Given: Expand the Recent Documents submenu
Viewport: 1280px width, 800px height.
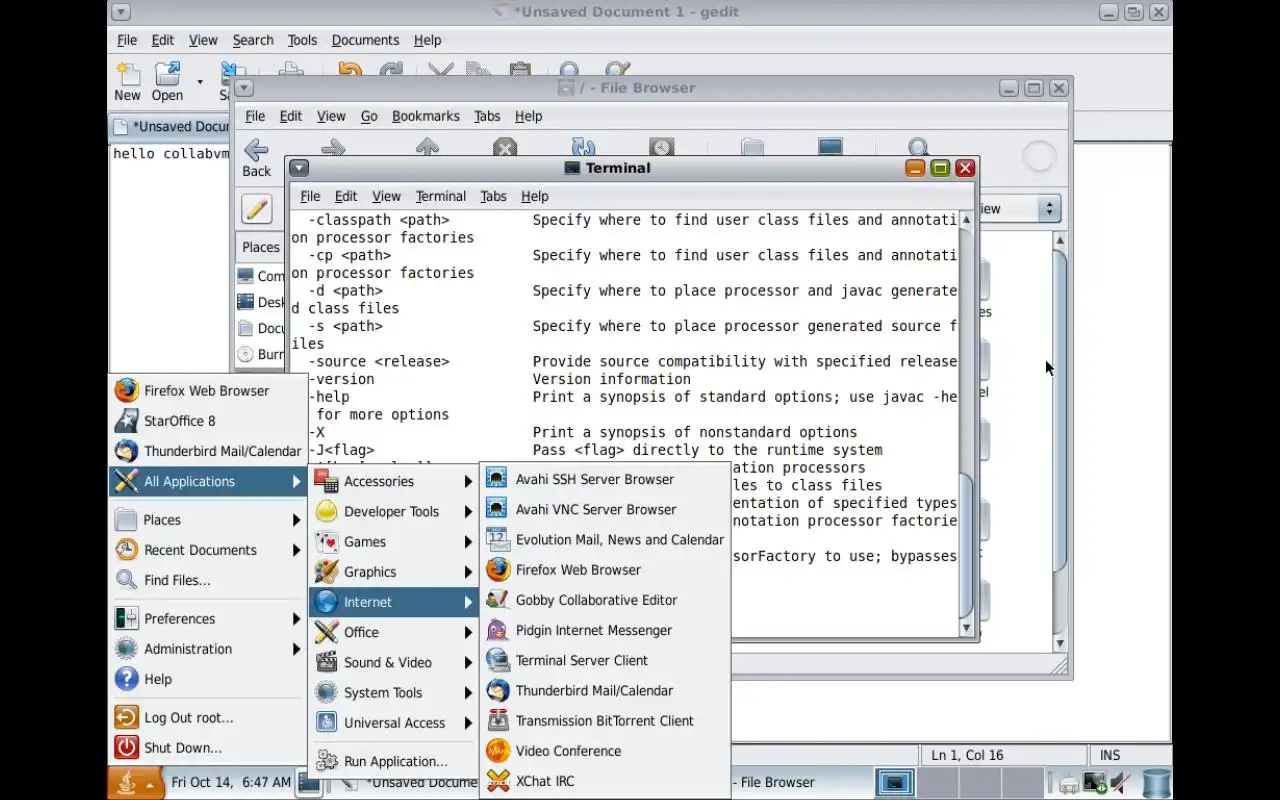Looking at the screenshot, I should coord(207,550).
